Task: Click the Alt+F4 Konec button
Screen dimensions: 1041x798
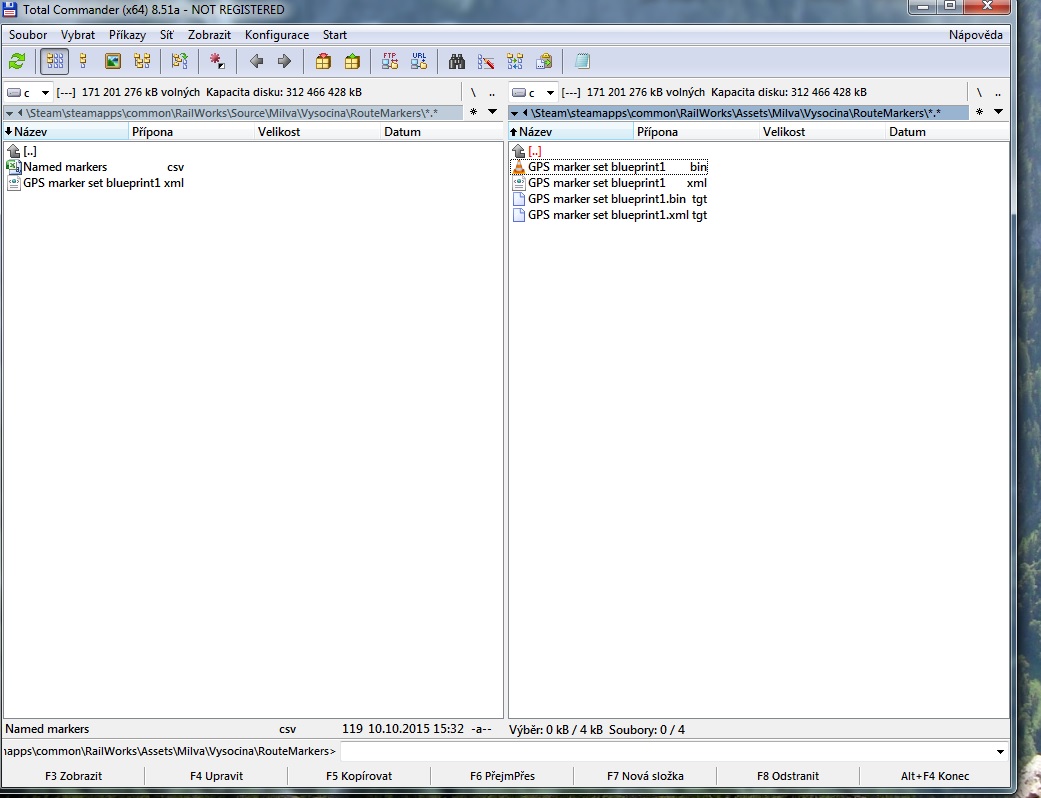Action: pyautogui.click(x=935, y=776)
